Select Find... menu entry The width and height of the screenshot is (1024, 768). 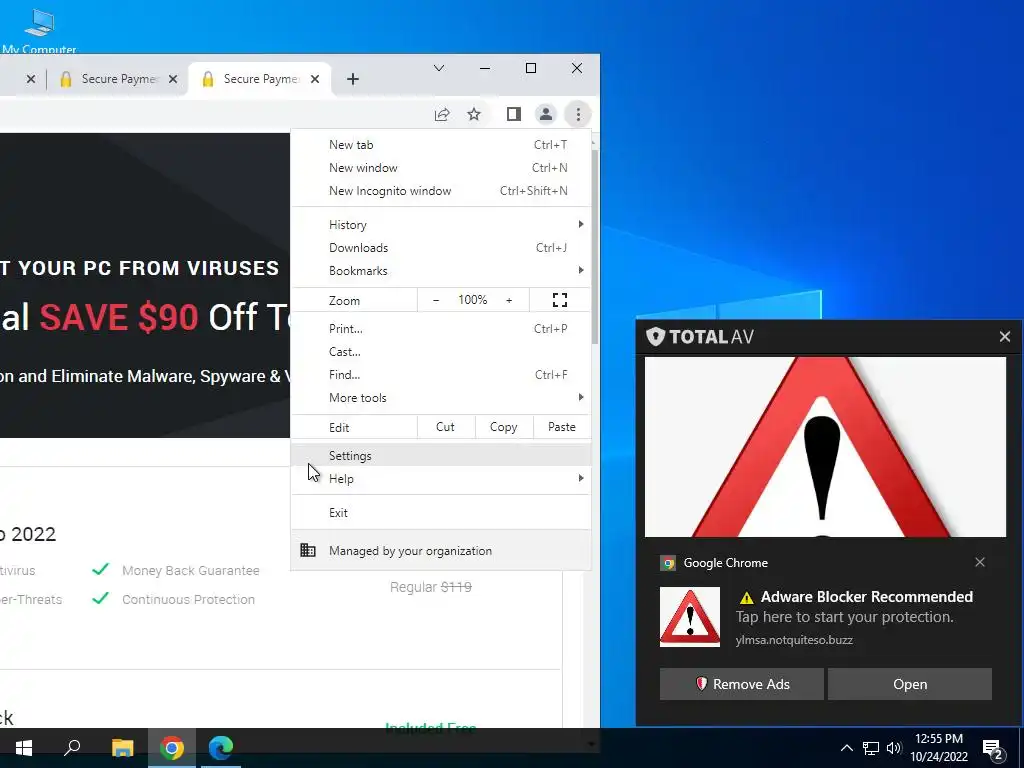tap(441, 374)
